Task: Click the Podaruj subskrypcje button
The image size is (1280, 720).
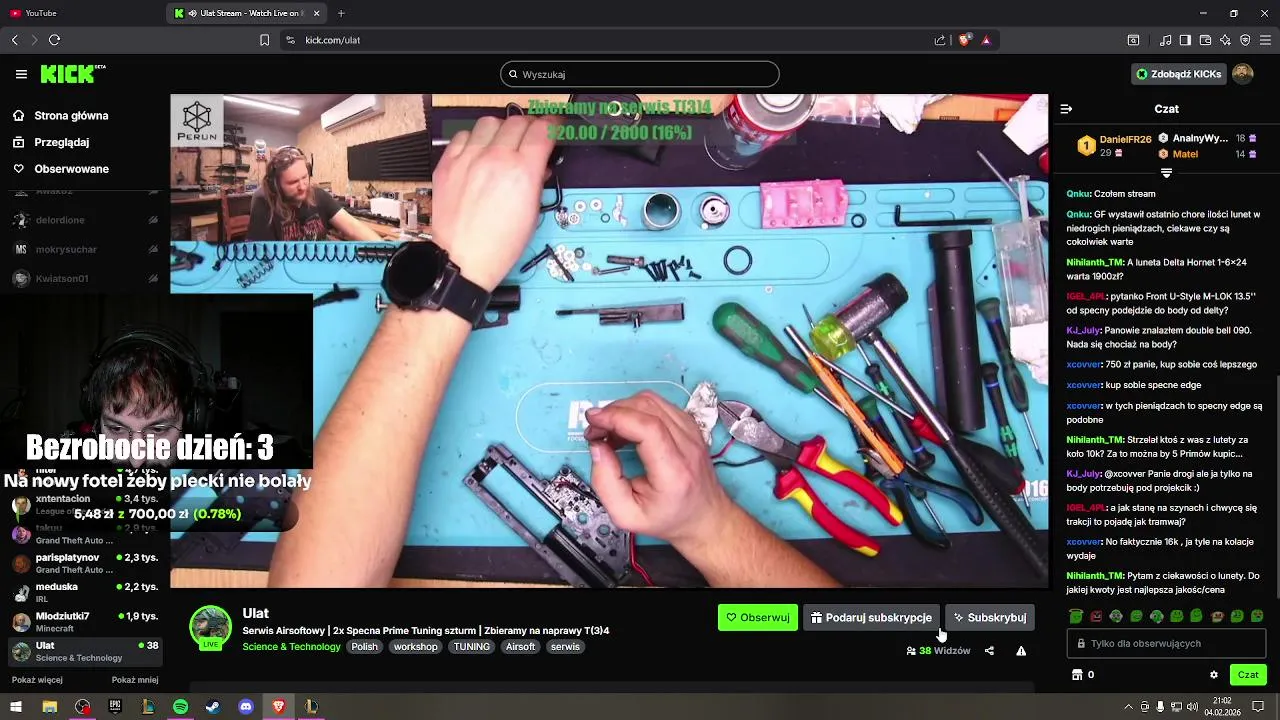Action: [x=871, y=617]
